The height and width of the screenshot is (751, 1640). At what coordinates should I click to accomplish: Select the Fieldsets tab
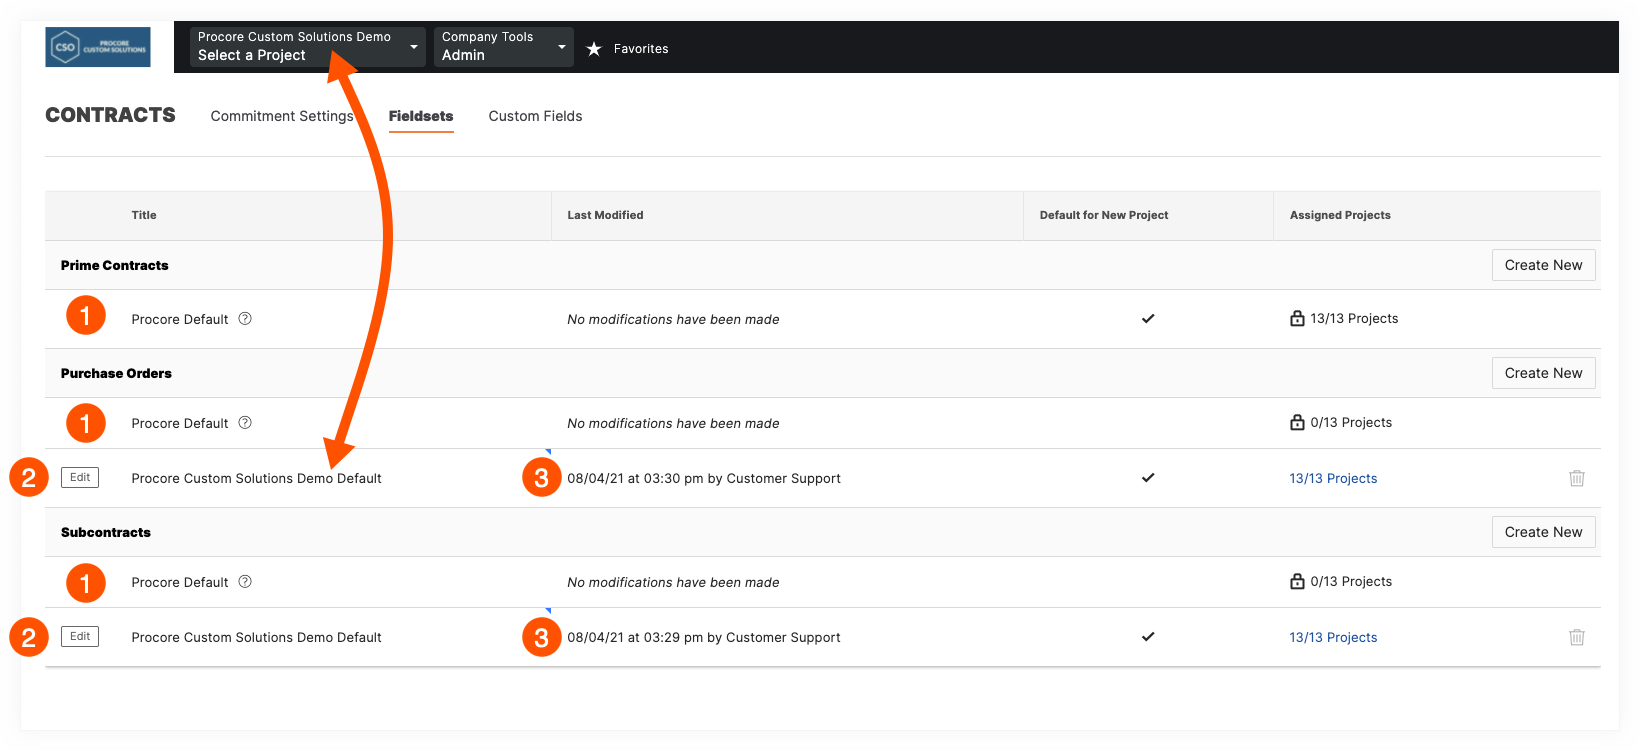click(x=421, y=116)
